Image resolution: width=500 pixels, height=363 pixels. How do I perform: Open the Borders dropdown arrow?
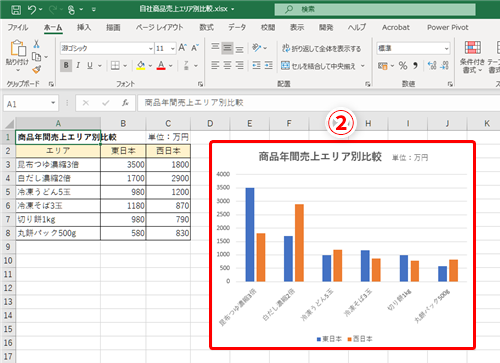click(x=125, y=66)
